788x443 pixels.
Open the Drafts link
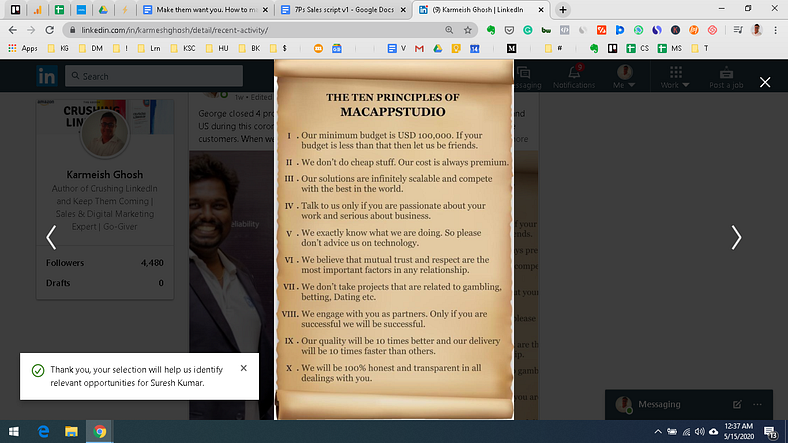(105, 283)
